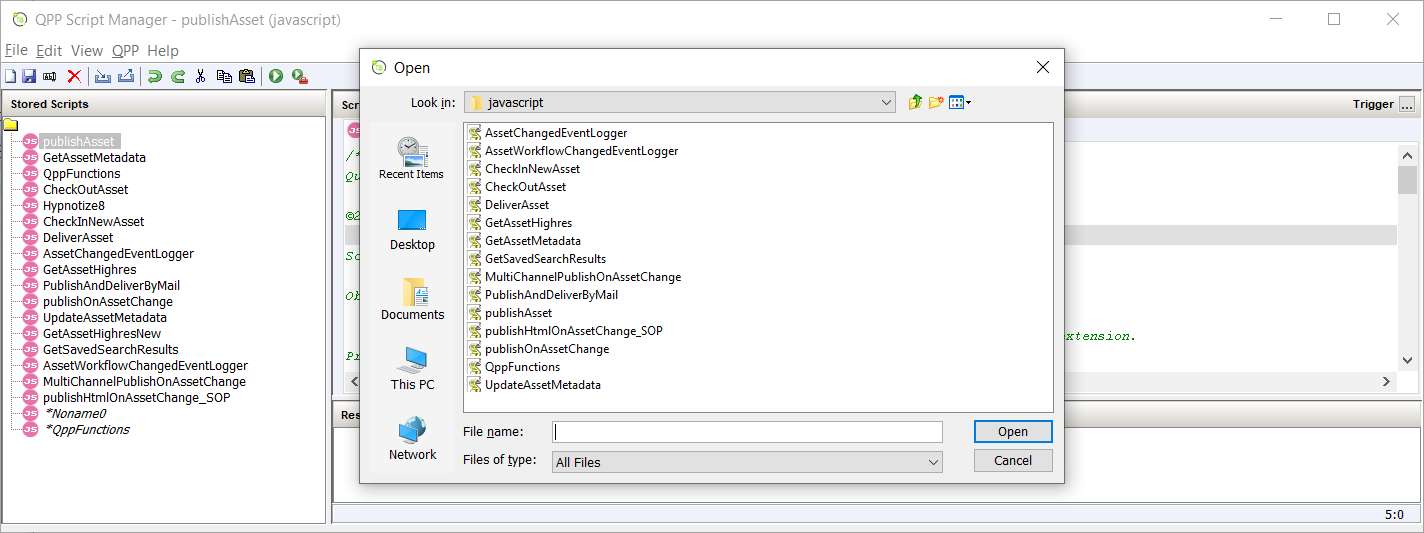
Task: Open the Help menu
Action: click(x=163, y=50)
